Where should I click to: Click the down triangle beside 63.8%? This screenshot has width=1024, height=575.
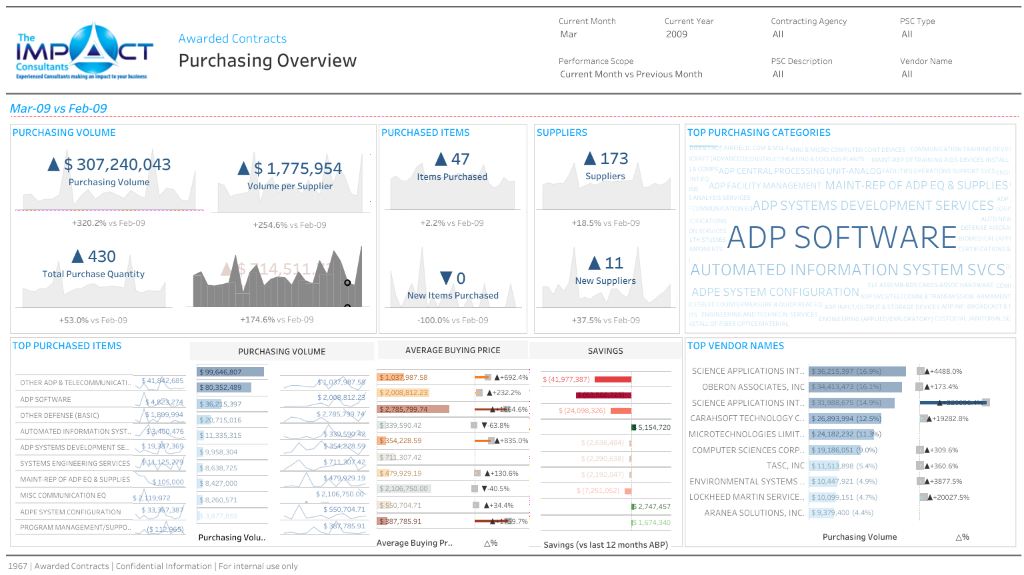(484, 425)
